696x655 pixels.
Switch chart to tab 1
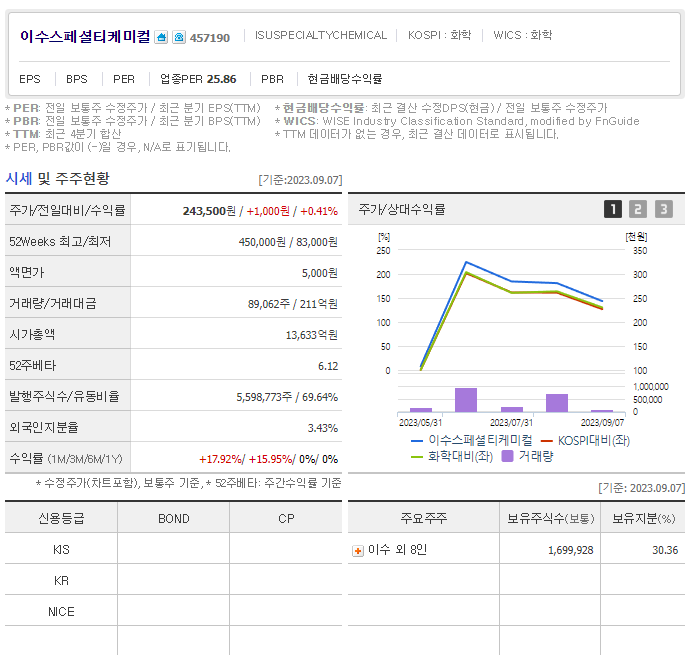(x=613, y=209)
